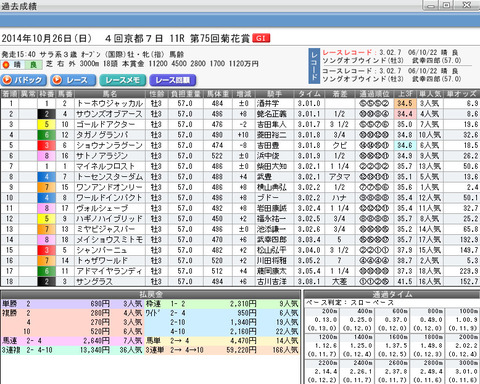
Task: Sort by 馬名 column header
Action: pyautogui.click(x=110, y=94)
